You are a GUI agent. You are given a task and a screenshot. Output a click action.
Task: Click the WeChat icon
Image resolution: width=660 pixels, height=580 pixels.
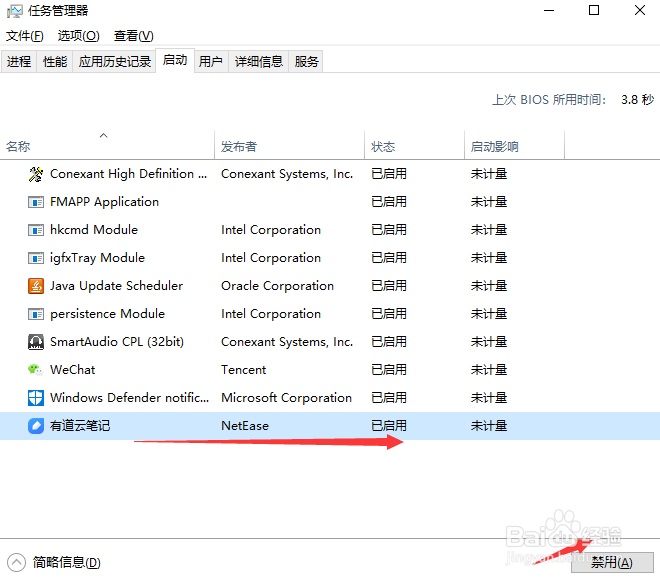(x=36, y=370)
